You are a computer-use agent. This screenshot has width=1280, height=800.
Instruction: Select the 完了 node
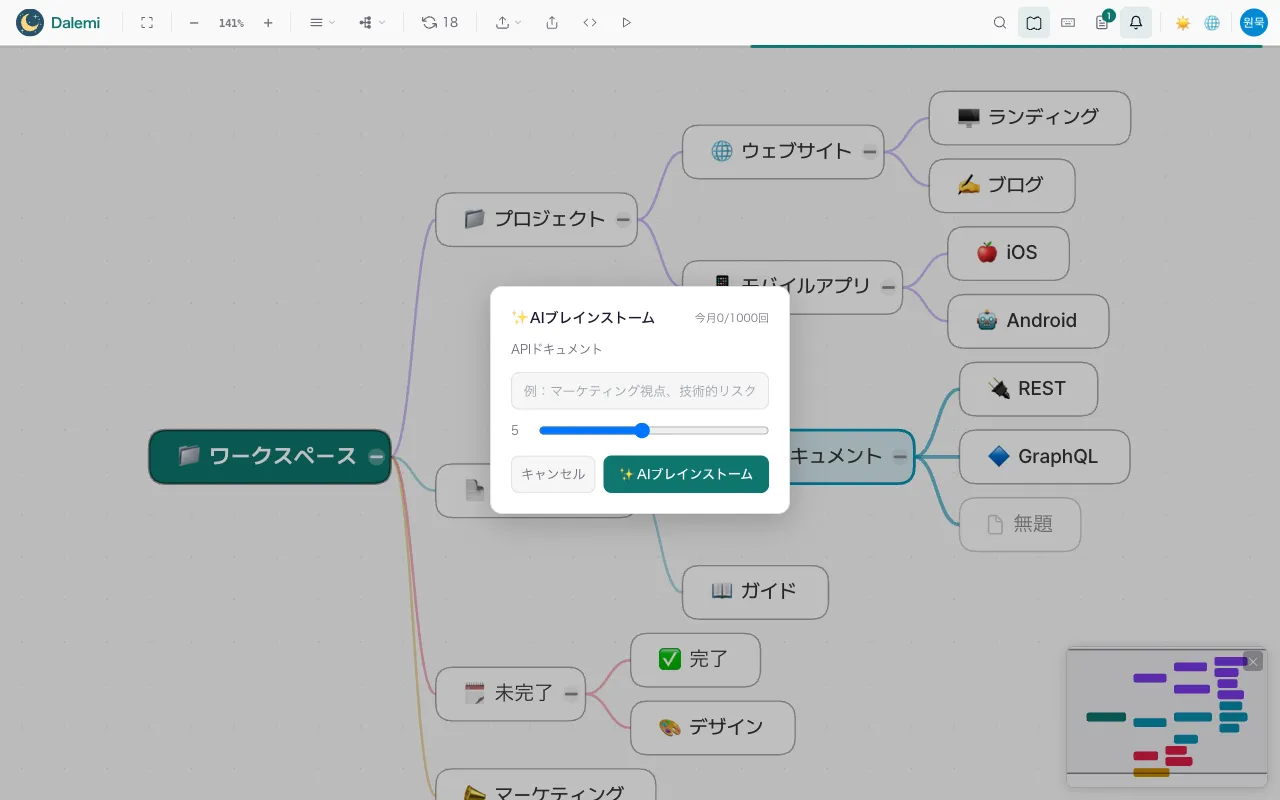[x=695, y=660]
